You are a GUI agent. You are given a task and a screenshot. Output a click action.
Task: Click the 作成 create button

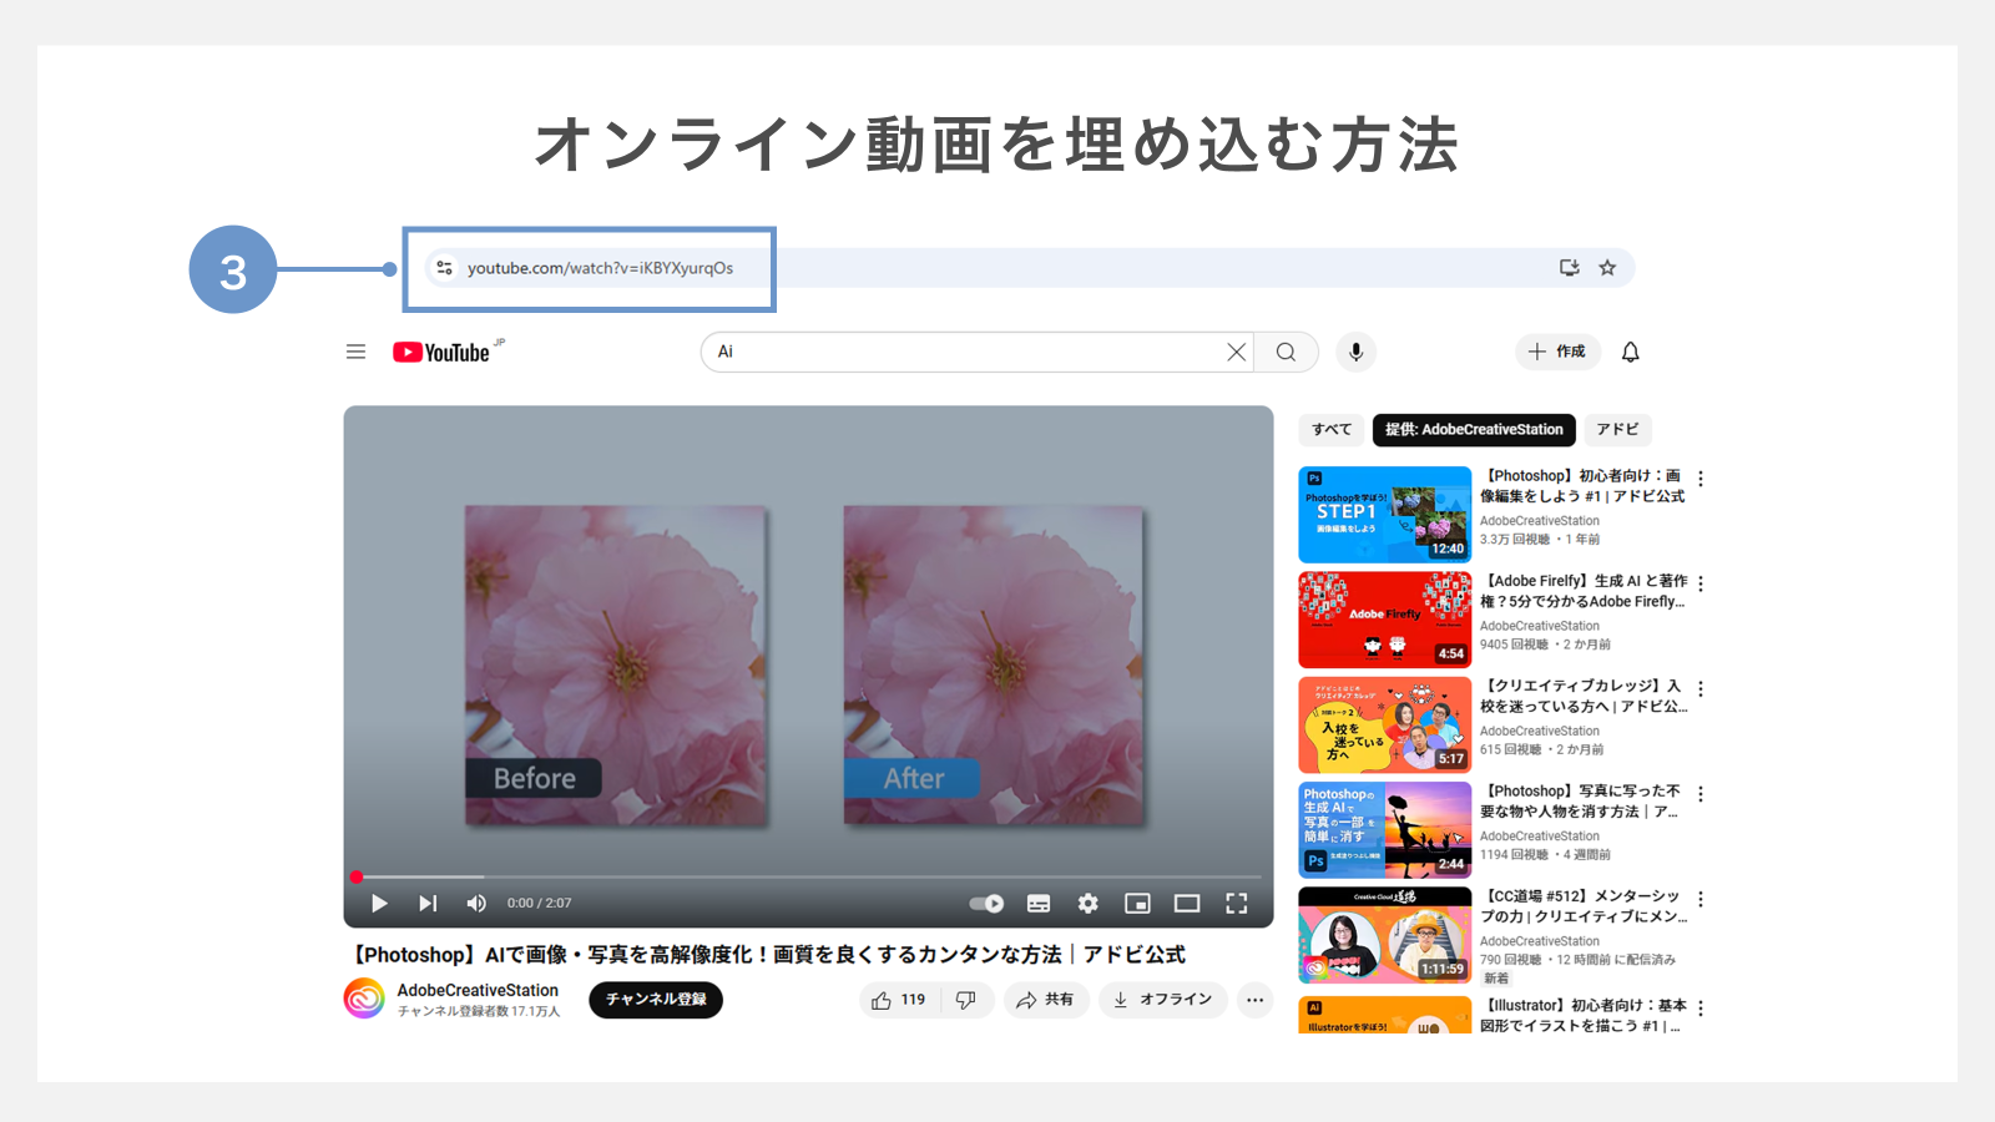pyautogui.click(x=1557, y=352)
